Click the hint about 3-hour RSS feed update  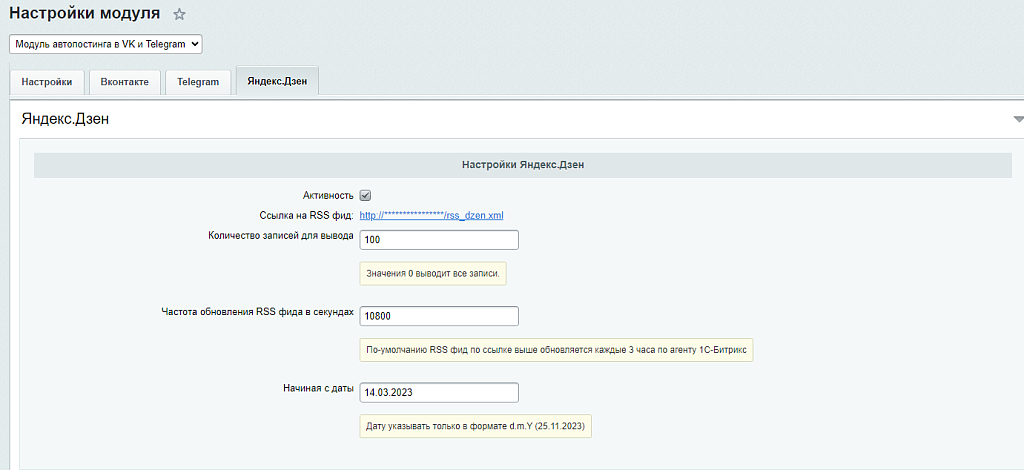(x=556, y=349)
